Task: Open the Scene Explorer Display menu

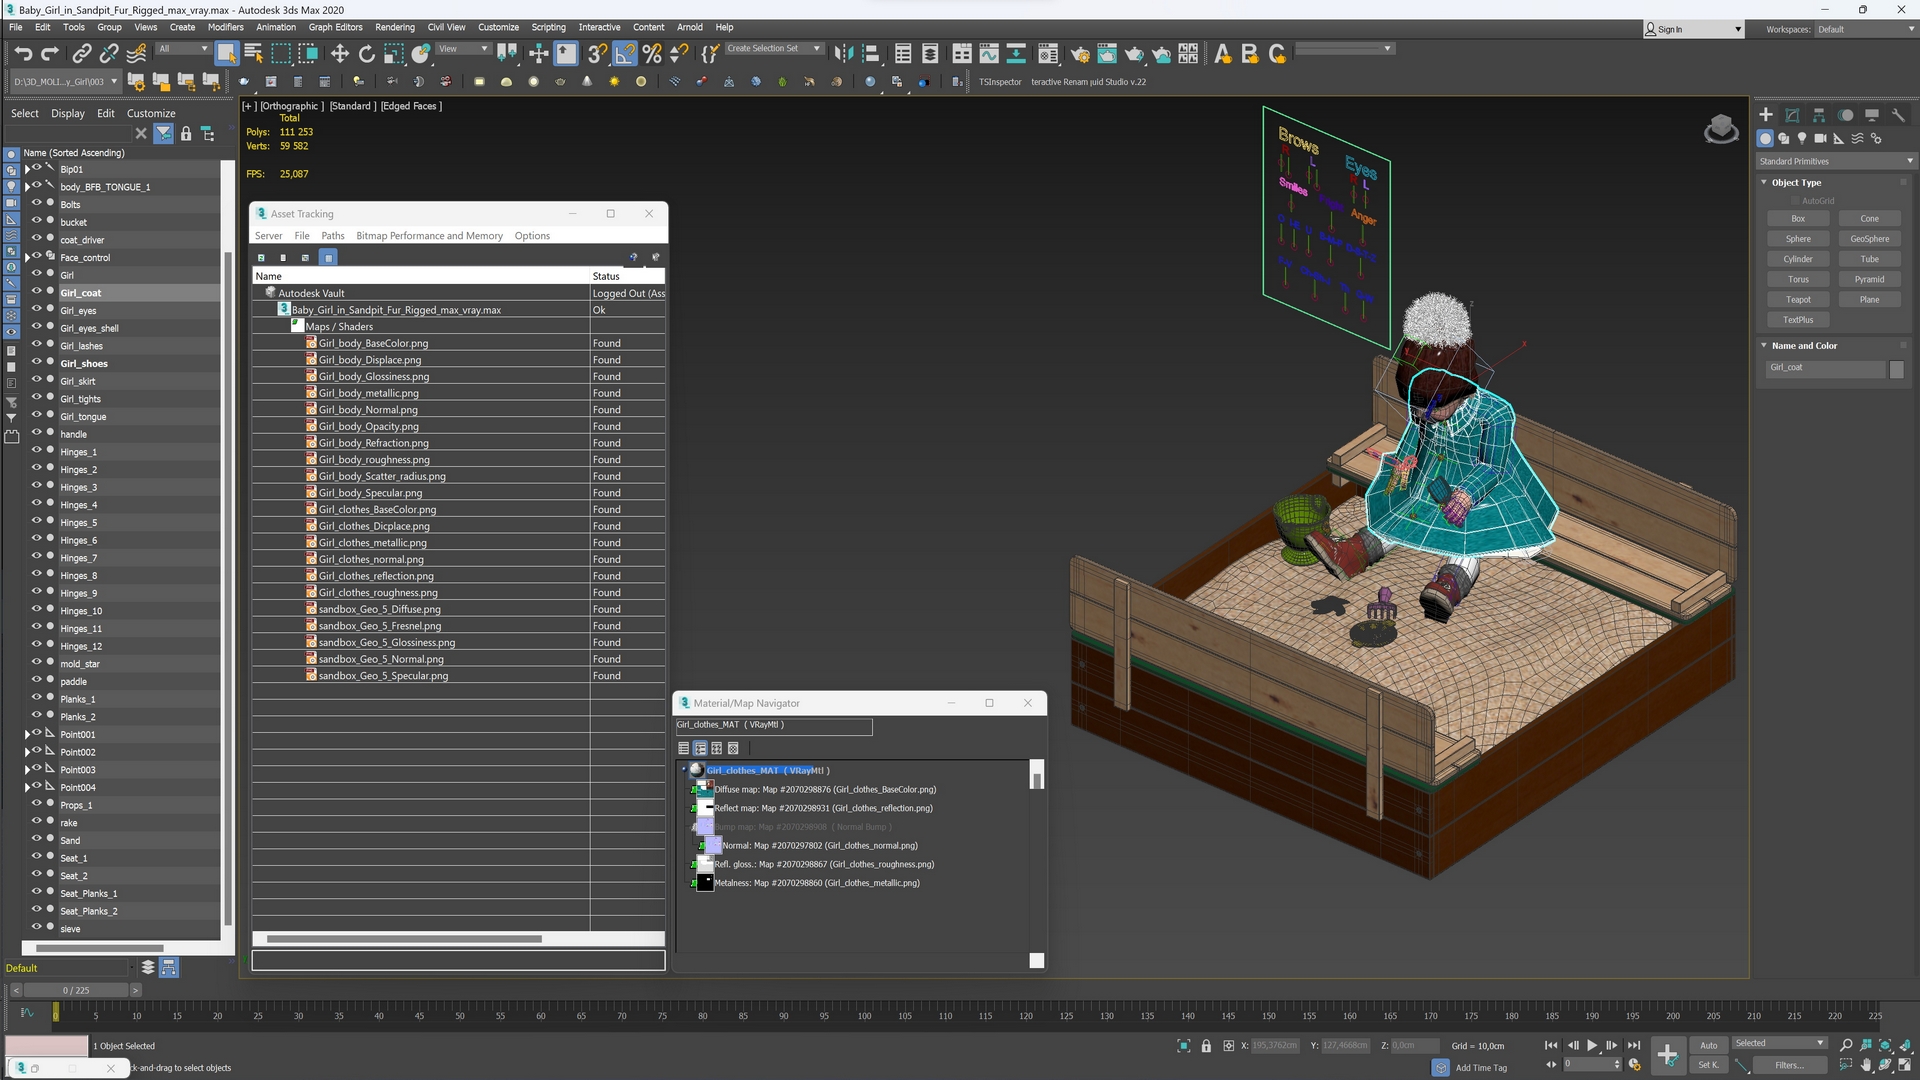Action: 68,113
